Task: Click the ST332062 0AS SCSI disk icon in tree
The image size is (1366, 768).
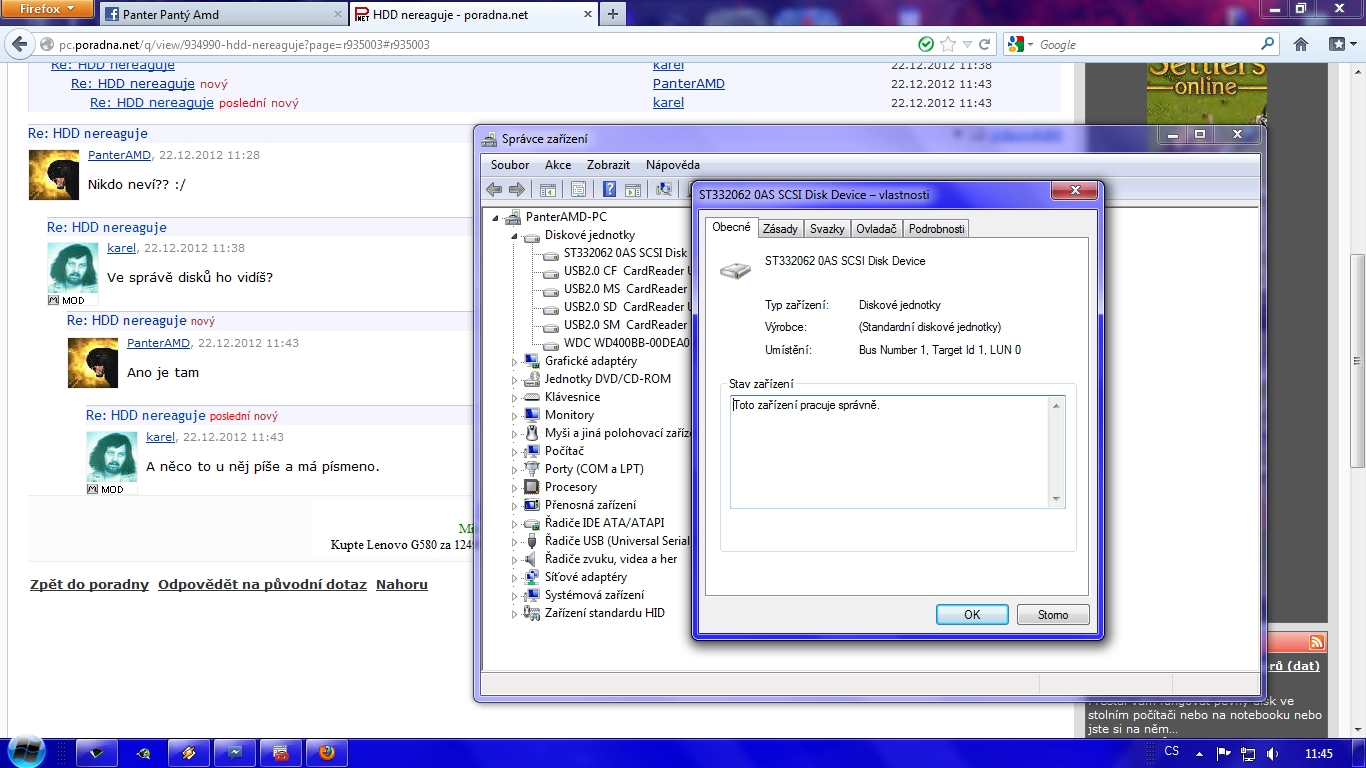Action: 551,254
